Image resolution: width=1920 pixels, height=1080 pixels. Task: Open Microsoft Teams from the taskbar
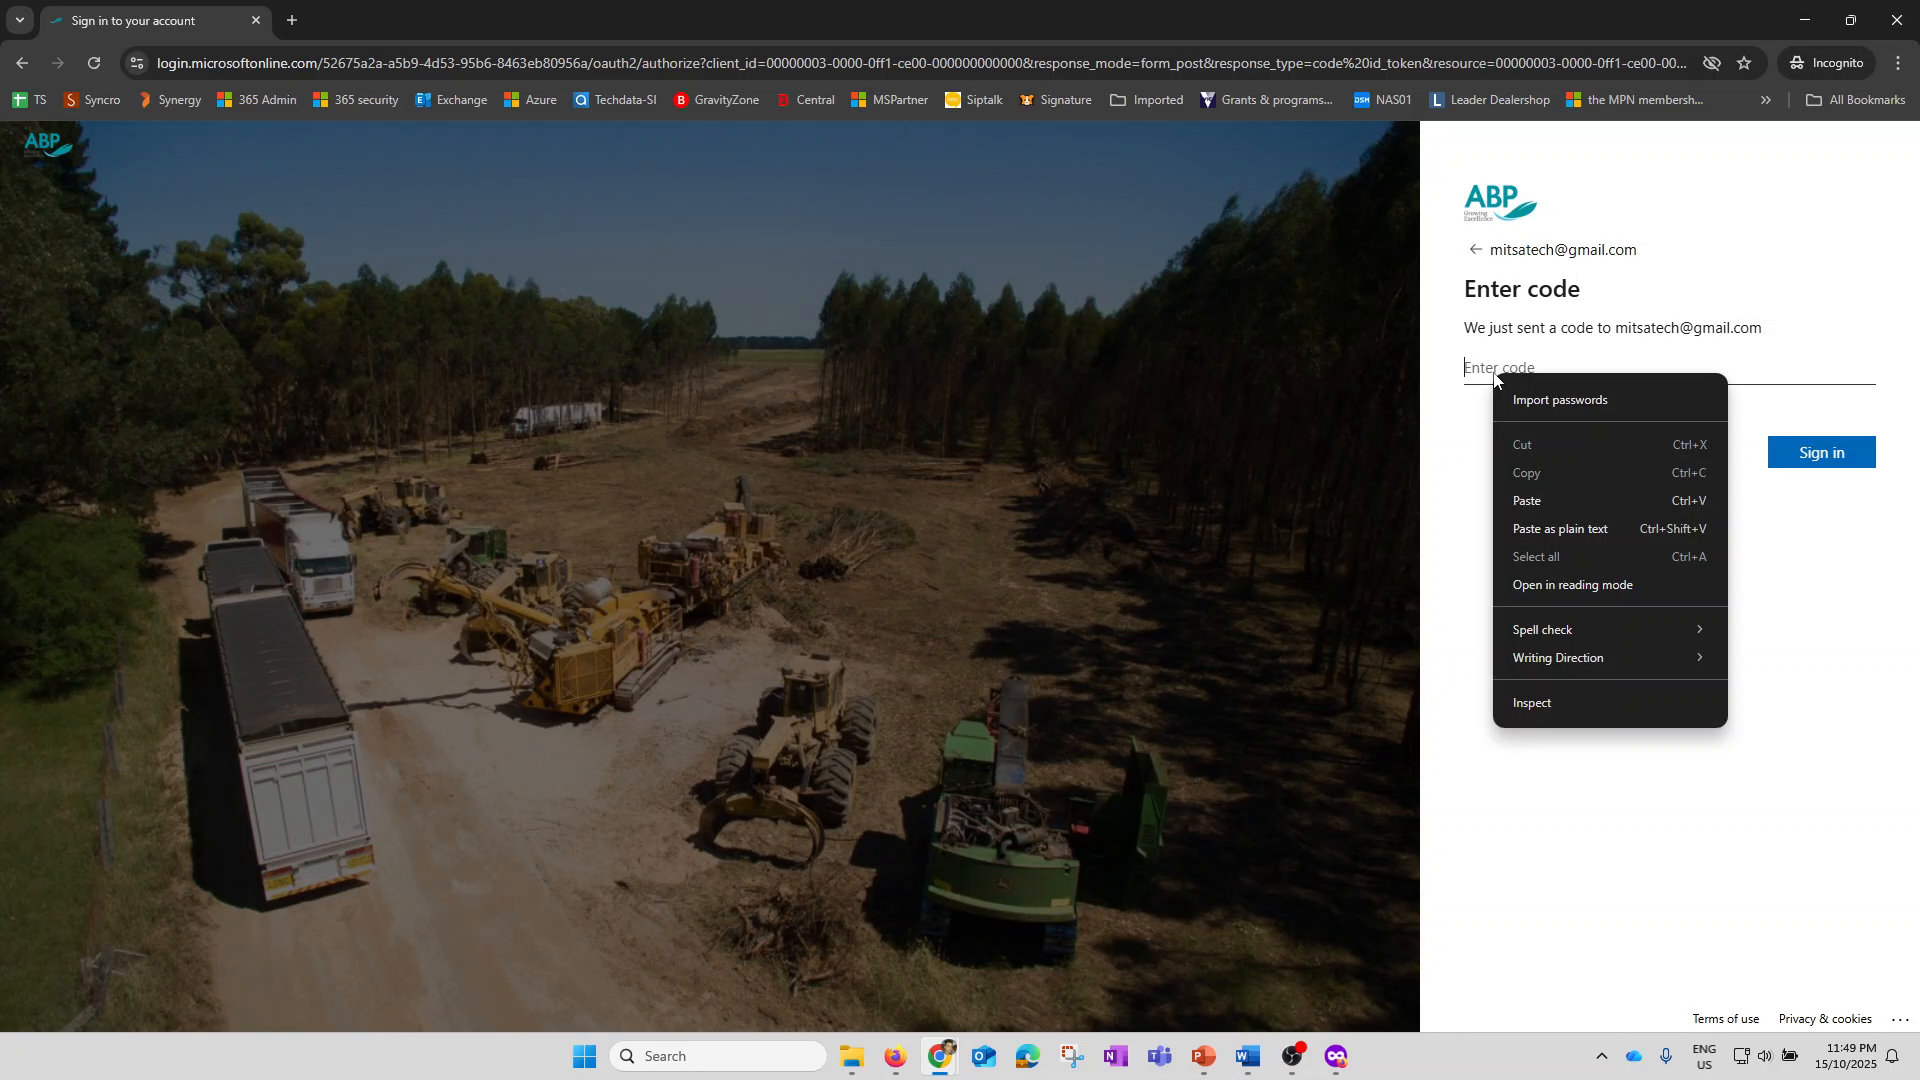[x=1160, y=1055]
